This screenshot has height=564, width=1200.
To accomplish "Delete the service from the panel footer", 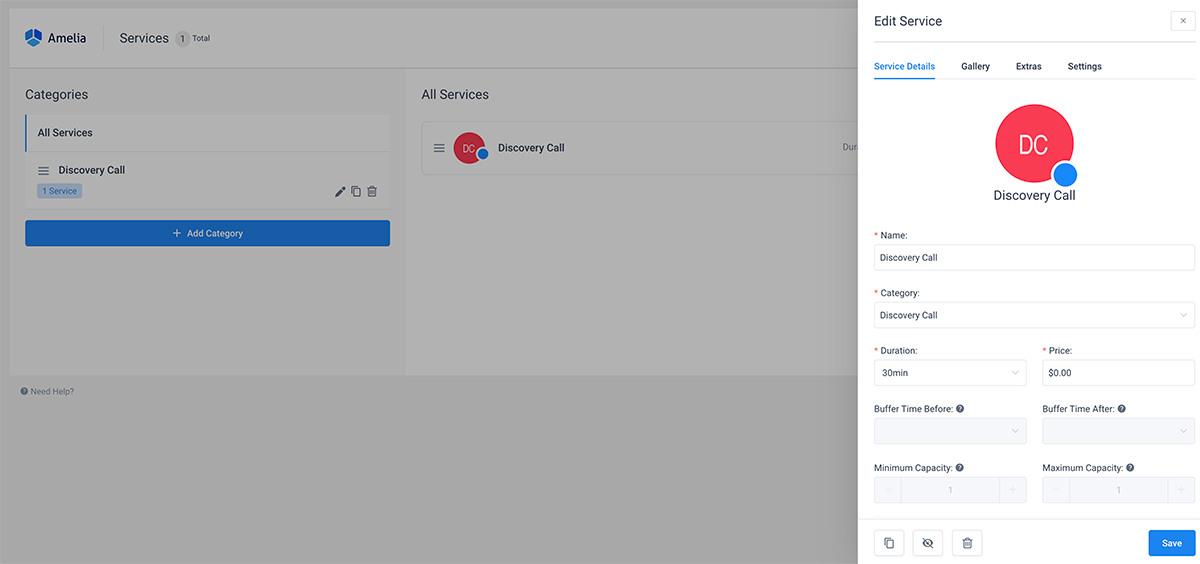I will coord(967,543).
